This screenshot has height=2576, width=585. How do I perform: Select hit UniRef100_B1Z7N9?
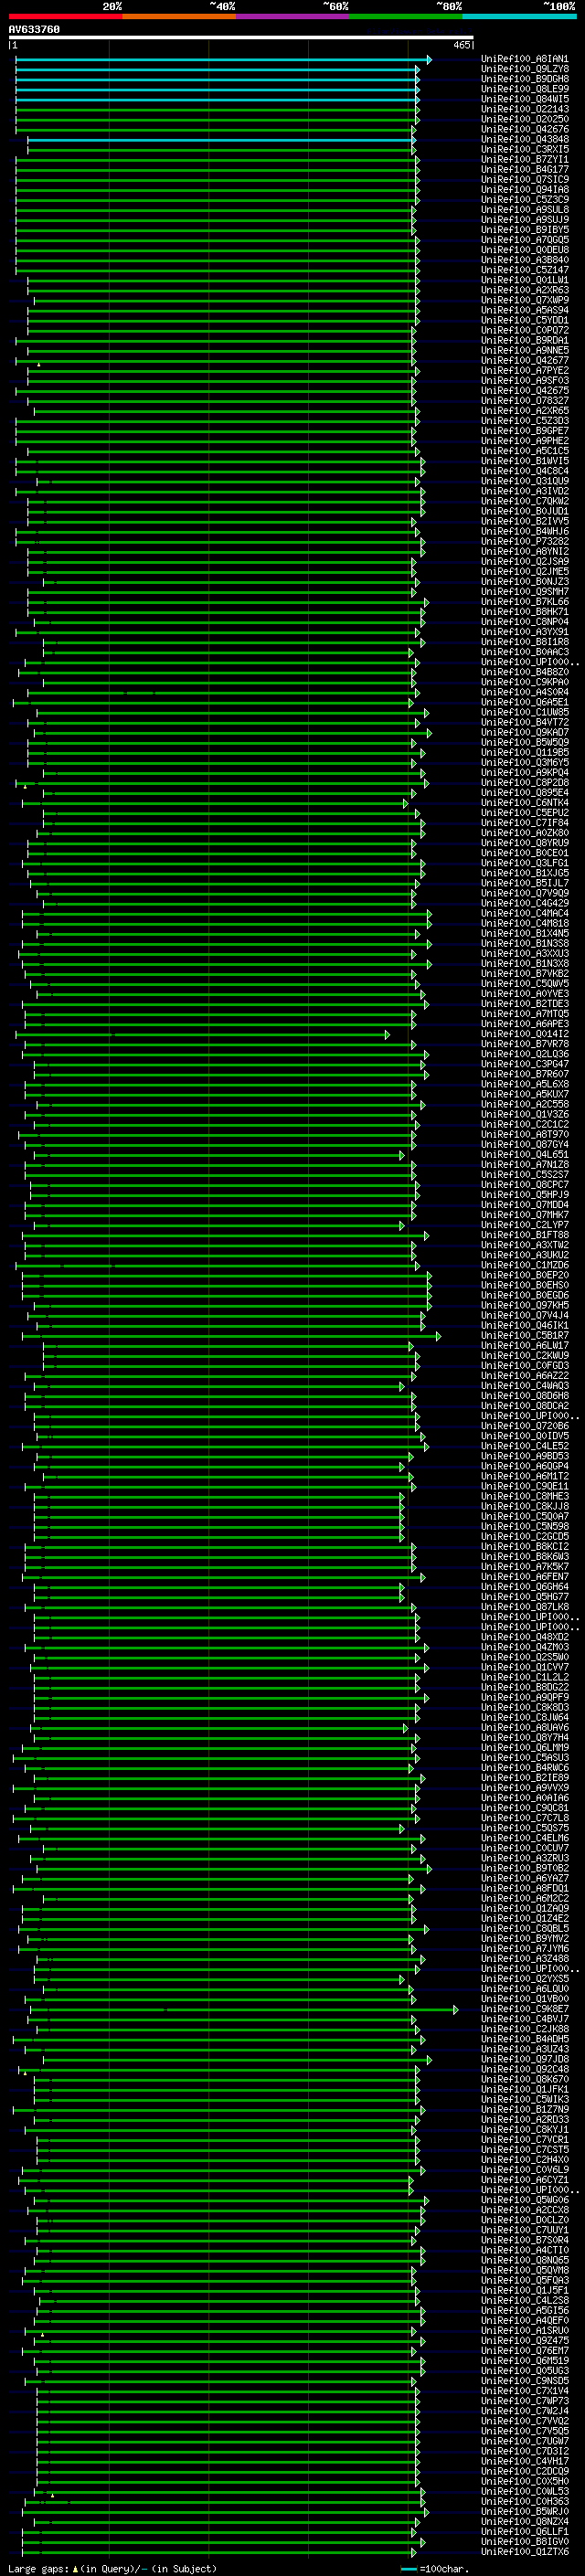click(525, 2109)
